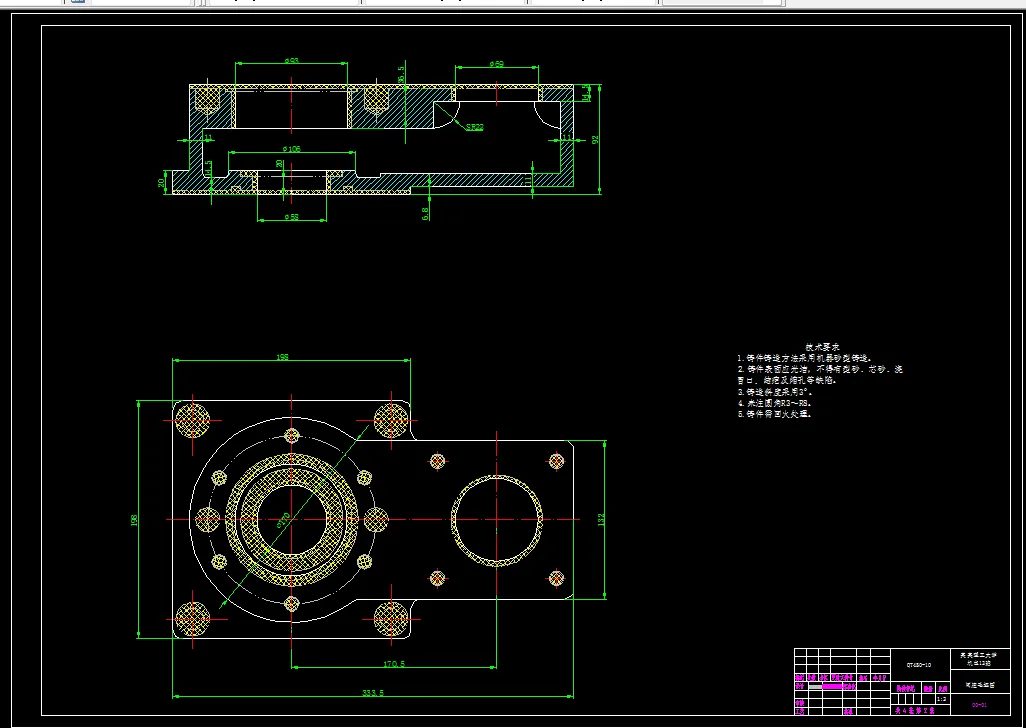The width and height of the screenshot is (1026, 728).
Task: Click the 00-01 drawing number cell
Action: [x=980, y=705]
